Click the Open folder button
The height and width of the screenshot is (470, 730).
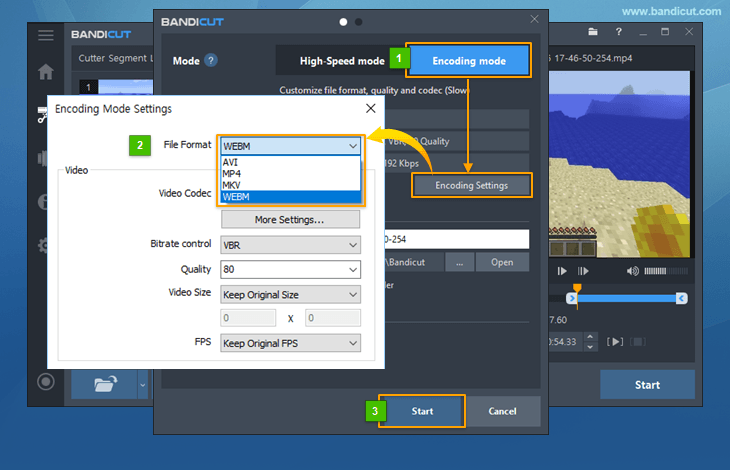(502, 262)
